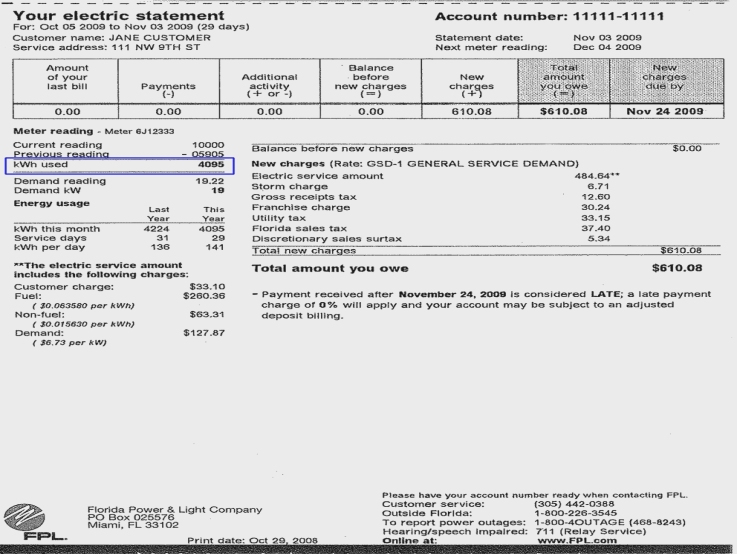Click the FPL logo
The height and width of the screenshot is (554, 737).
(35, 523)
